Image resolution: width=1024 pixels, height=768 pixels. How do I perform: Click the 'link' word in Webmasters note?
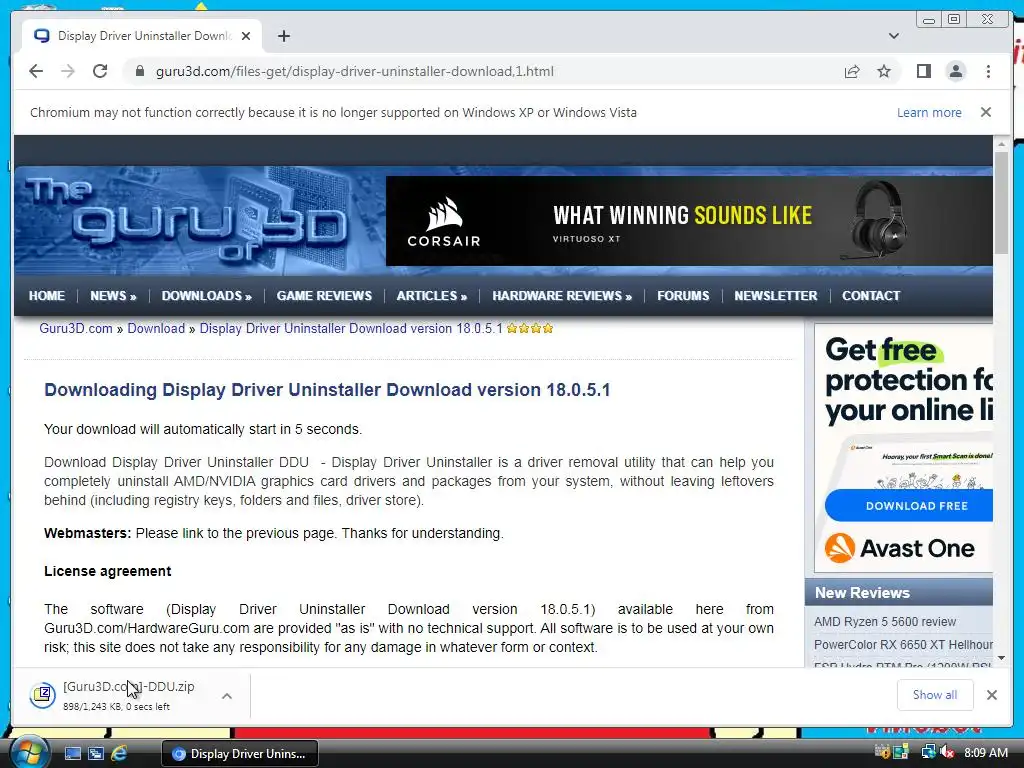[x=193, y=534]
